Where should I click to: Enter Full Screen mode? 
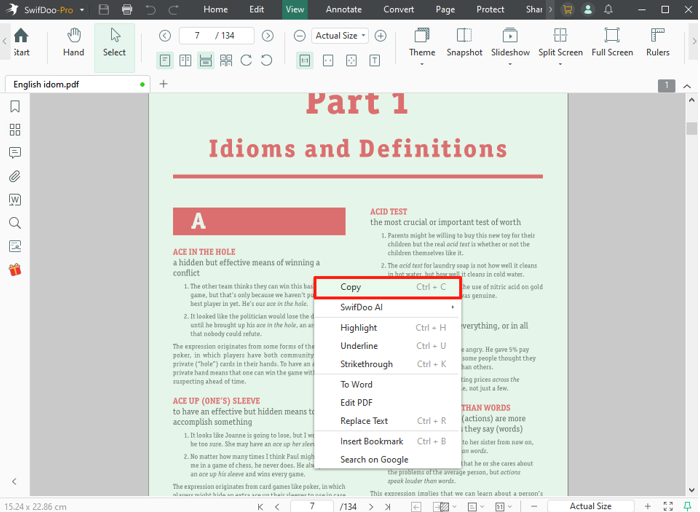(612, 42)
